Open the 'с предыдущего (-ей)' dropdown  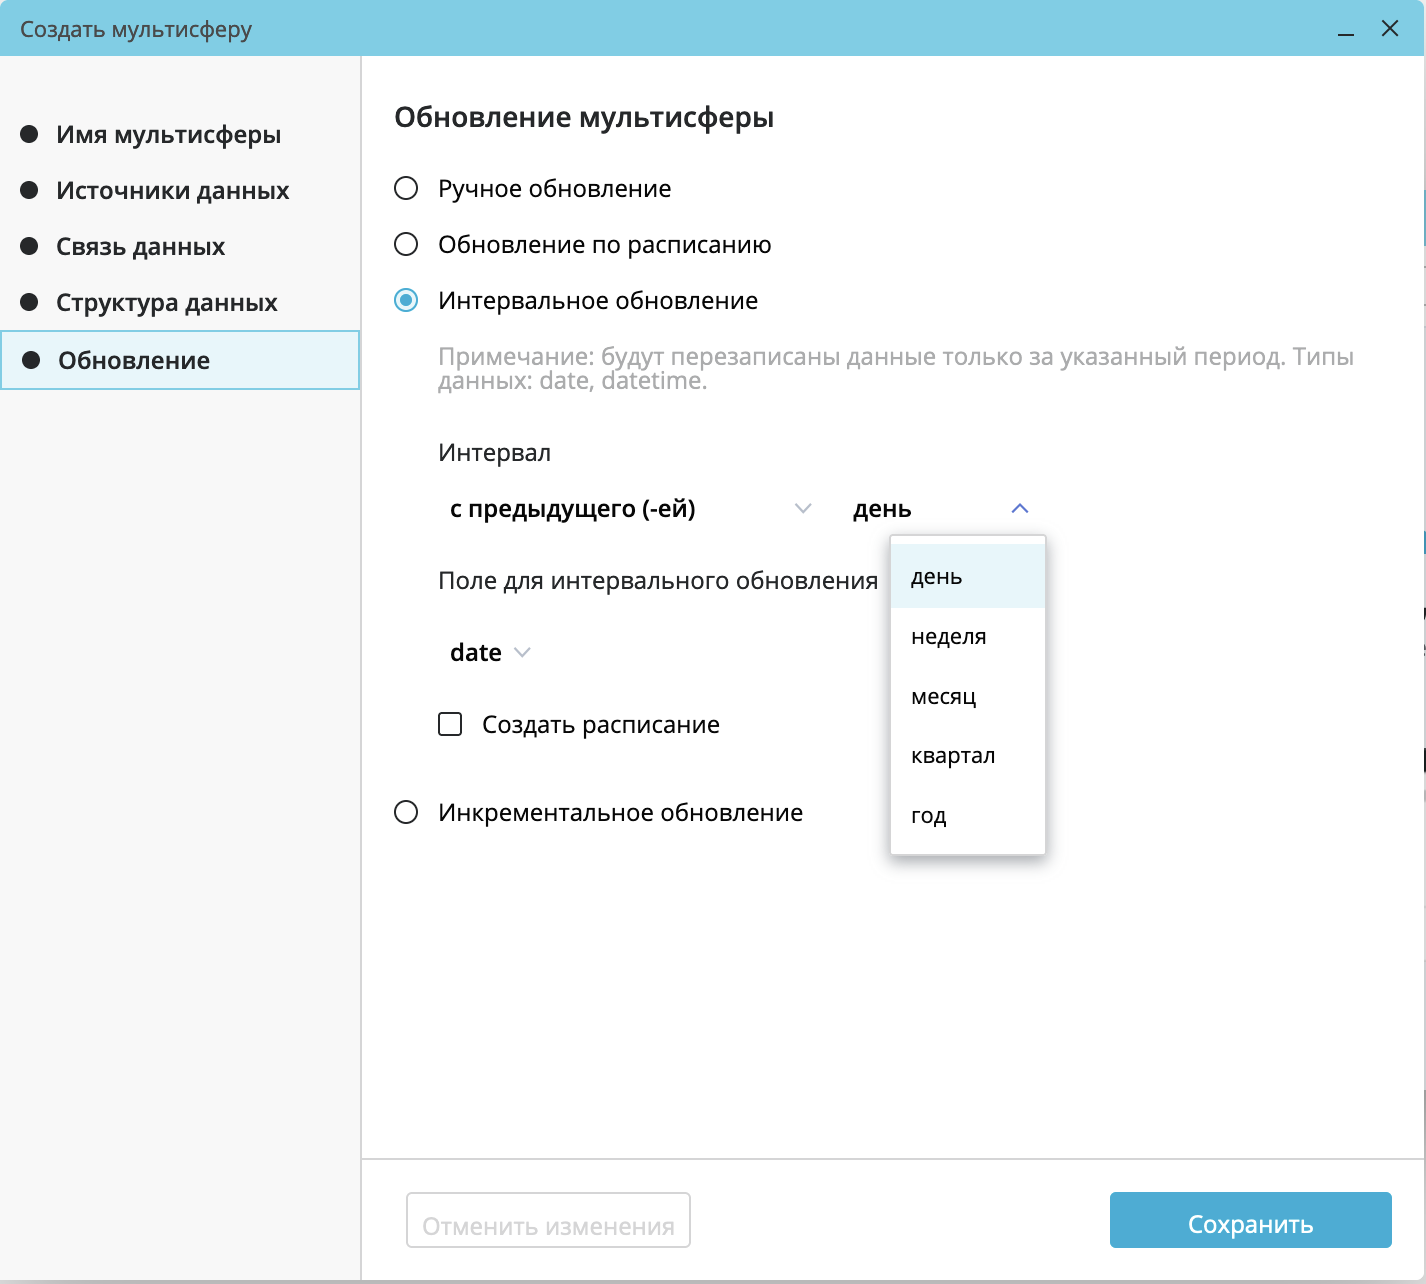pyautogui.click(x=630, y=509)
